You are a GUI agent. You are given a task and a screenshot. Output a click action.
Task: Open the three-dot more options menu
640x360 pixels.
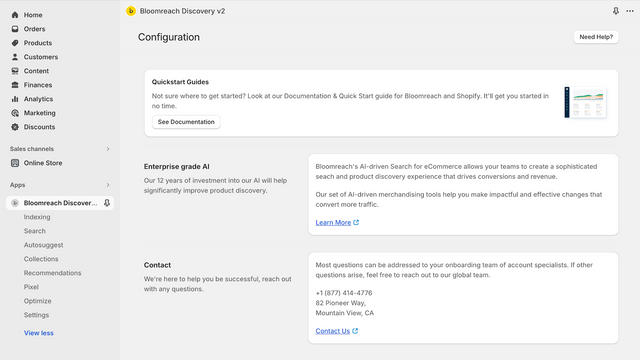tap(630, 11)
